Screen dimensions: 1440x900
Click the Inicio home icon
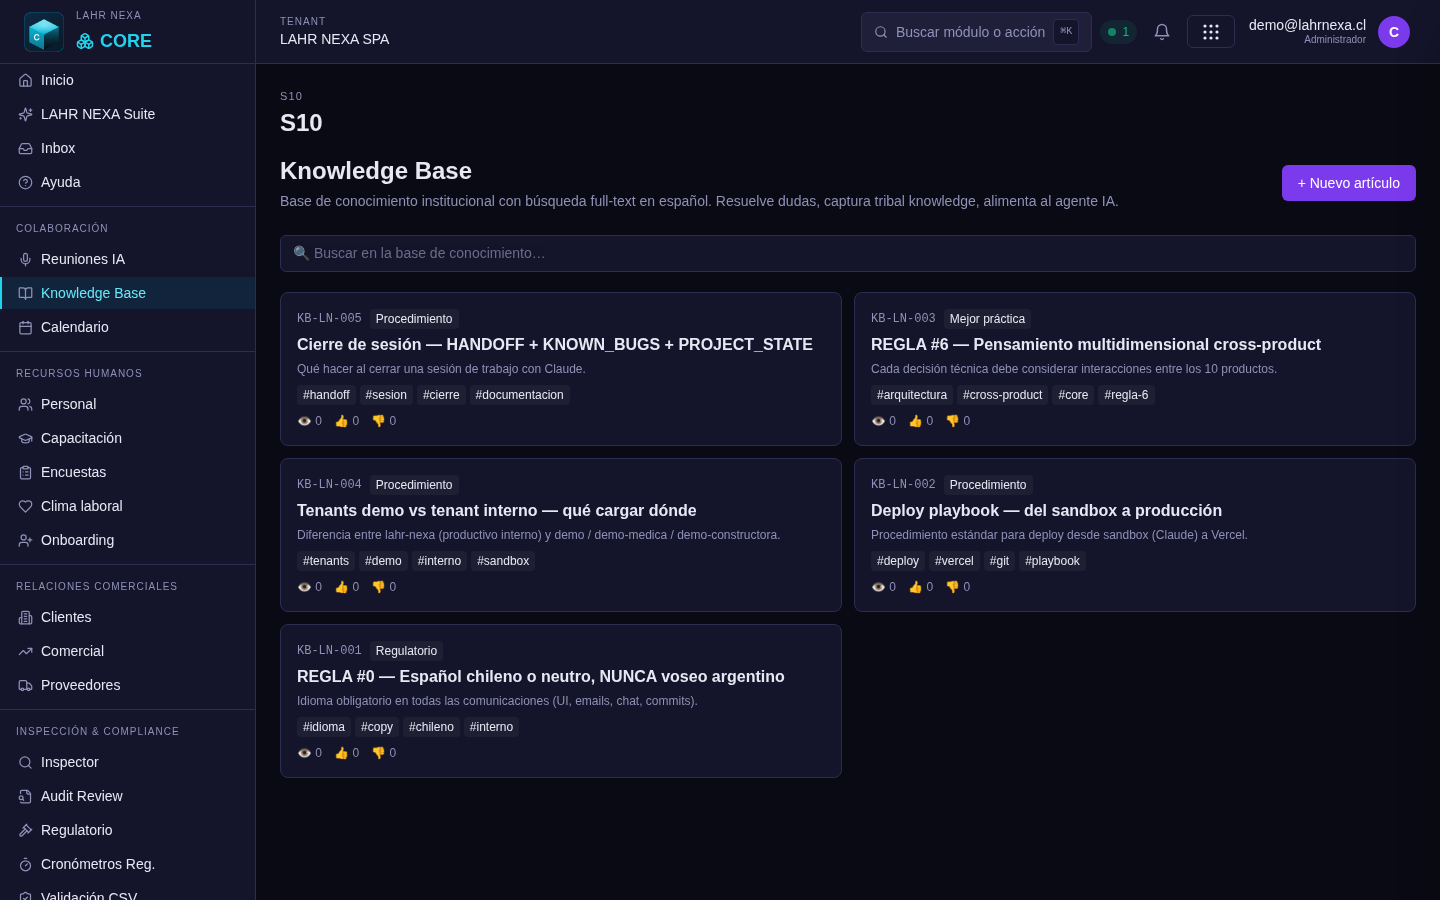pos(25,80)
